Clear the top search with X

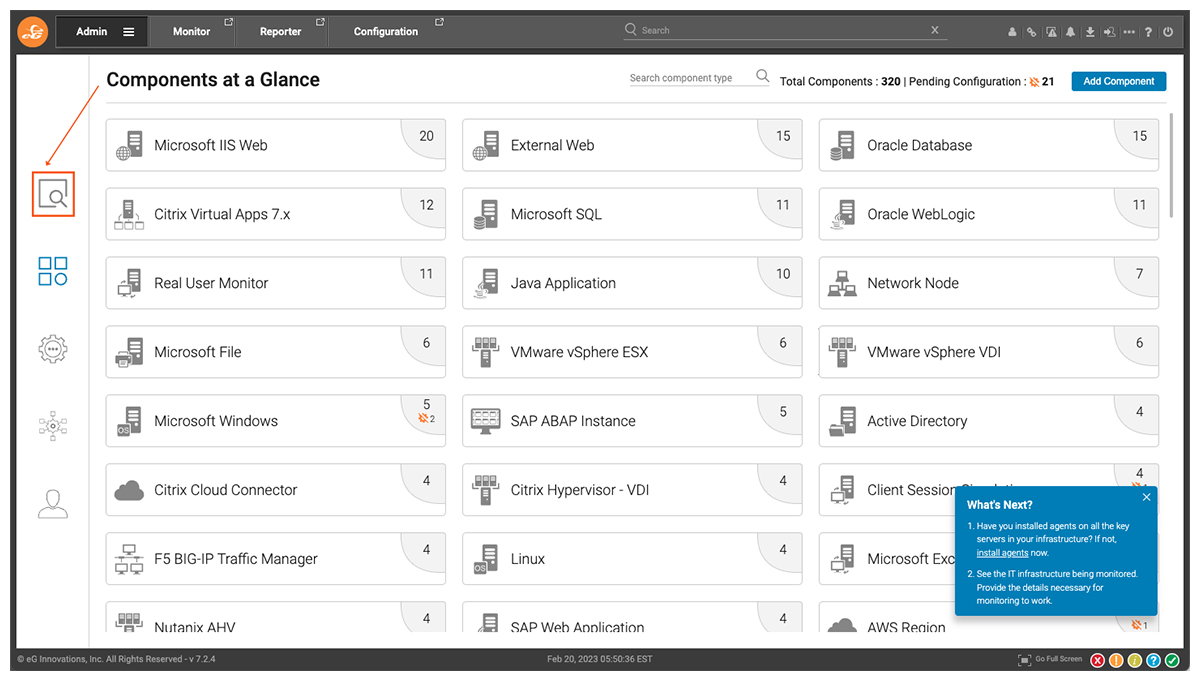click(x=935, y=30)
